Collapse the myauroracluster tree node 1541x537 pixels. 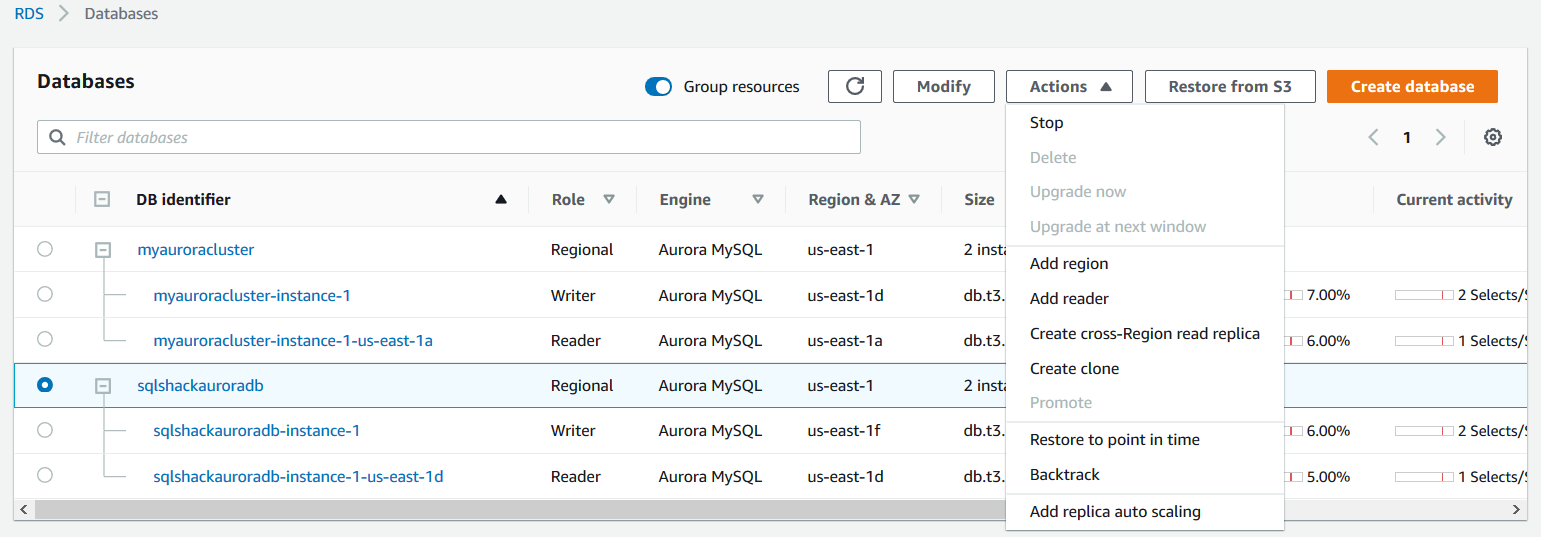point(102,249)
